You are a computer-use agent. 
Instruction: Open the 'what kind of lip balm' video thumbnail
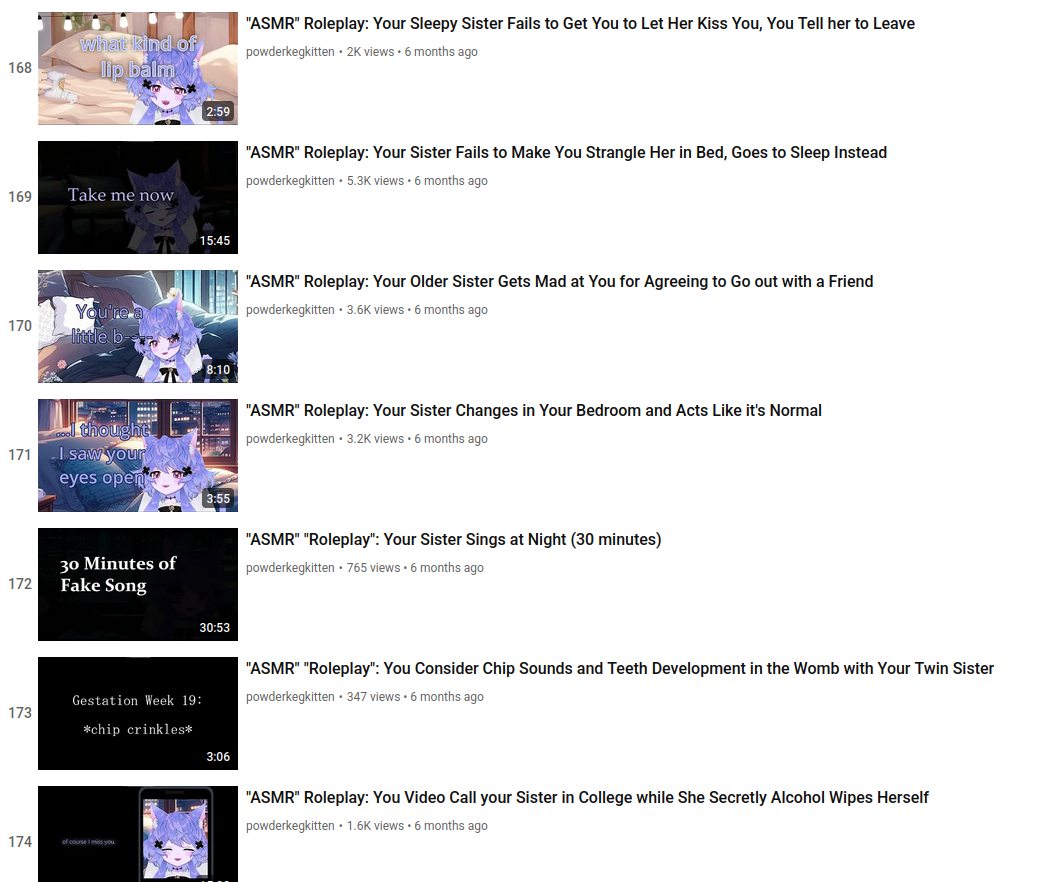[138, 68]
